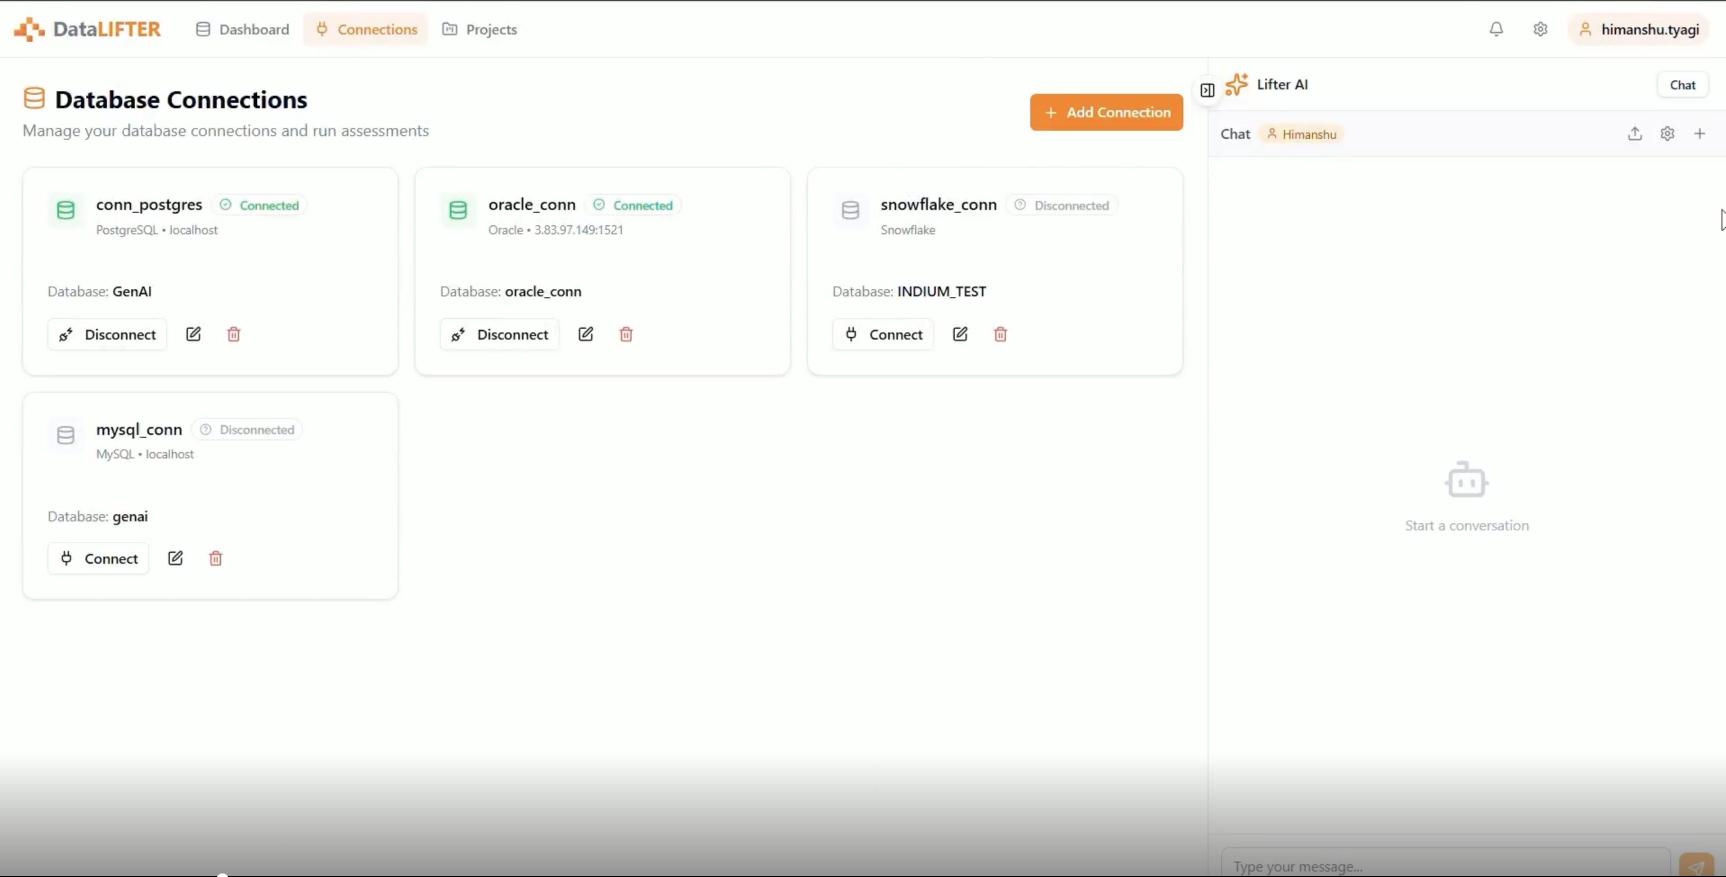This screenshot has width=1726, height=877.
Task: Click the Disconnected status badge on mysql_conn
Action: [x=248, y=430]
